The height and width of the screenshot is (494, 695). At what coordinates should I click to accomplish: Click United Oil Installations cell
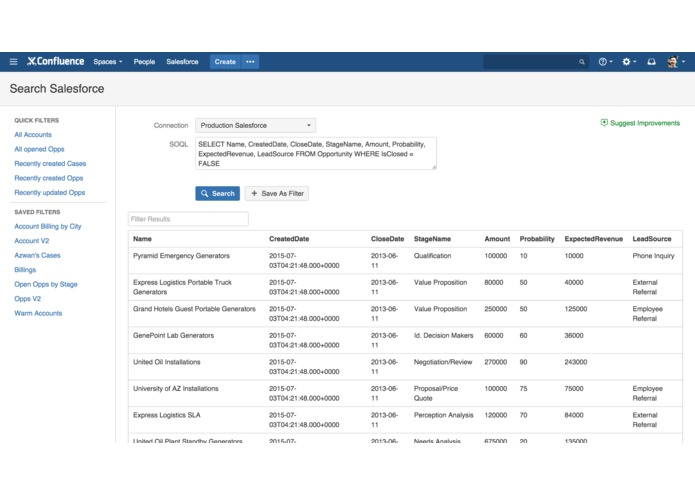(167, 362)
